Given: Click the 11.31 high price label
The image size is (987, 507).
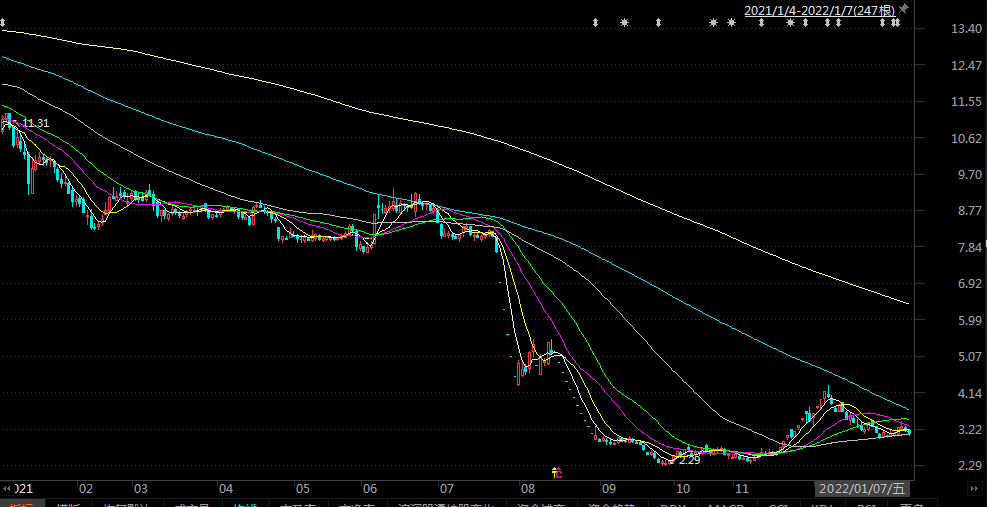Looking at the screenshot, I should [35, 123].
